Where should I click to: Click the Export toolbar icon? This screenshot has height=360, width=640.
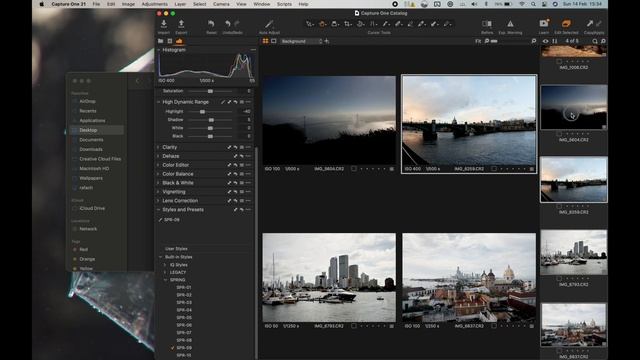181,24
